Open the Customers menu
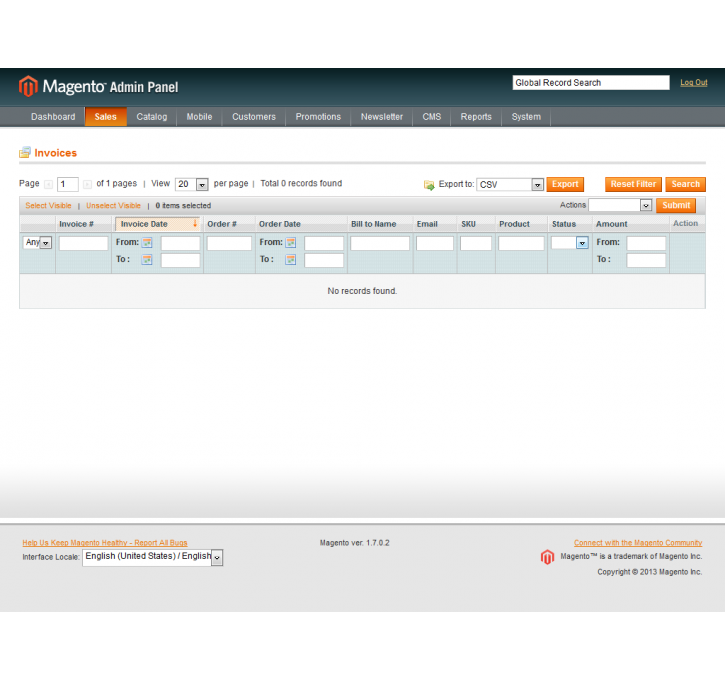Viewport: 725px width, 680px height. (254, 117)
